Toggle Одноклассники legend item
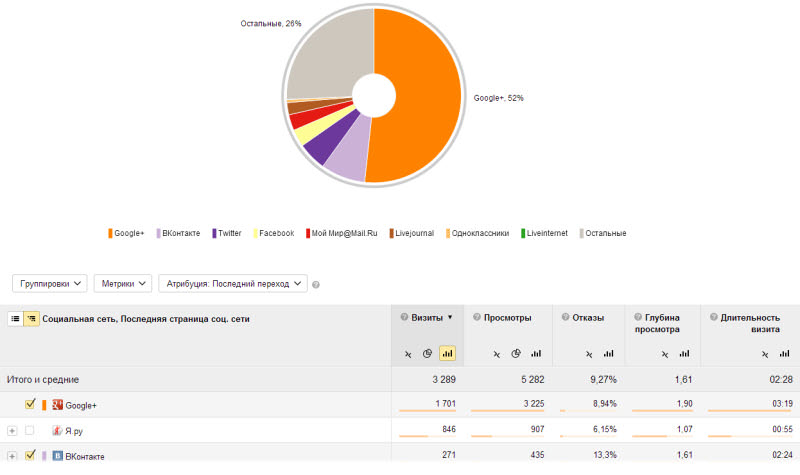 pyautogui.click(x=477, y=233)
